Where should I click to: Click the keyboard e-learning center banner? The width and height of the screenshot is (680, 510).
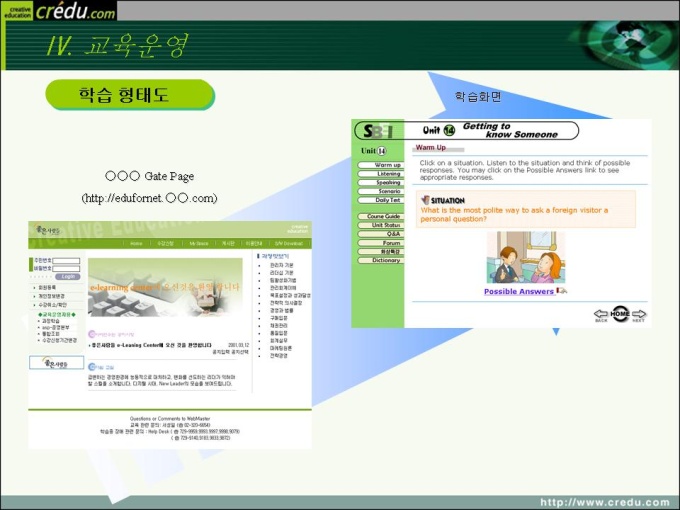(165, 288)
